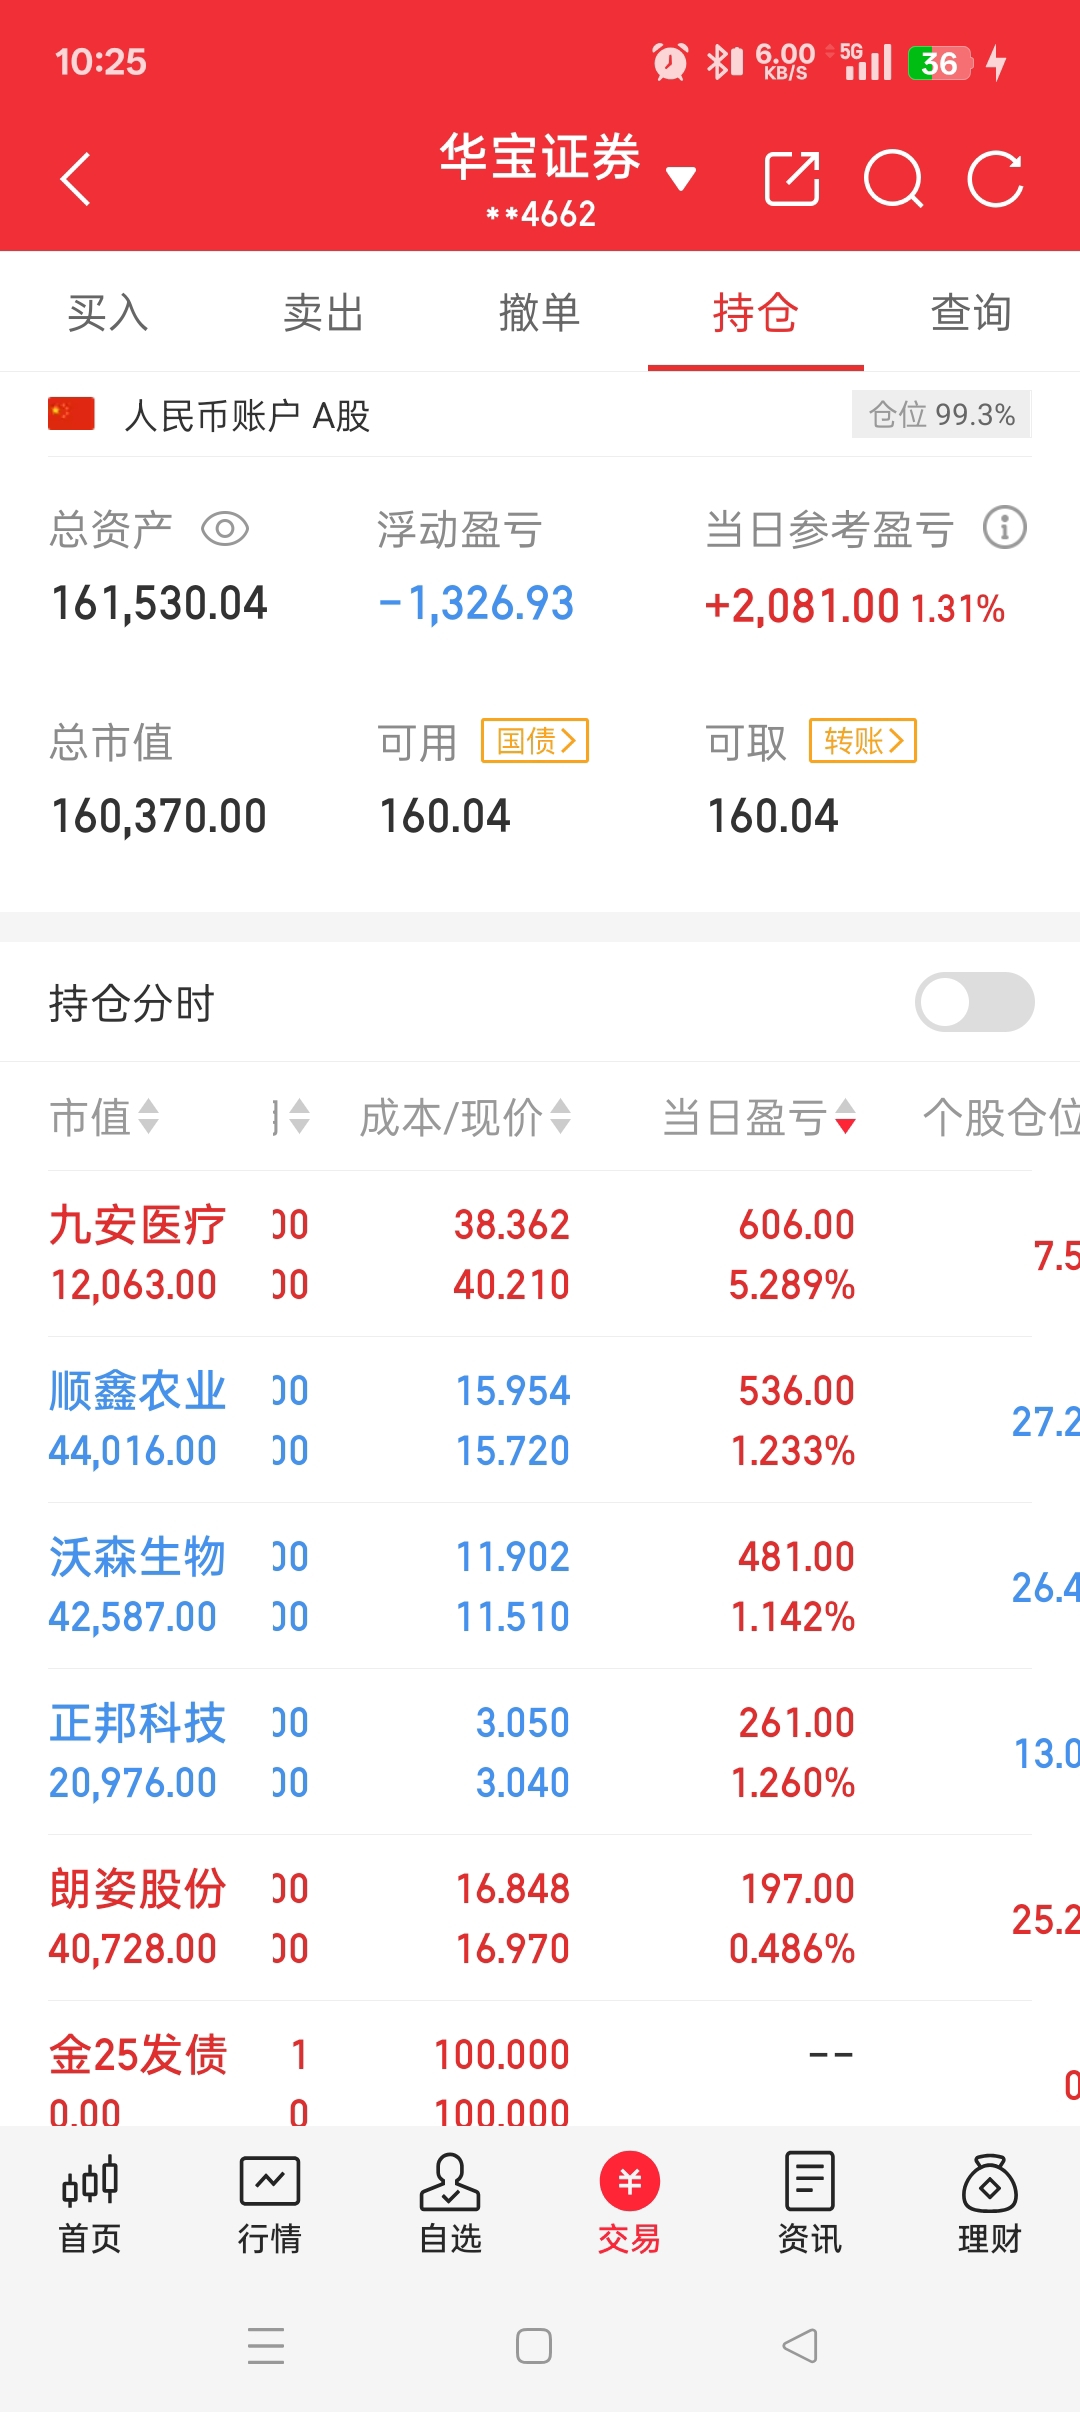Viewport: 1080px width, 2412px height.
Task: Tap the total assets value 161,530.04
Action: pos(159,603)
